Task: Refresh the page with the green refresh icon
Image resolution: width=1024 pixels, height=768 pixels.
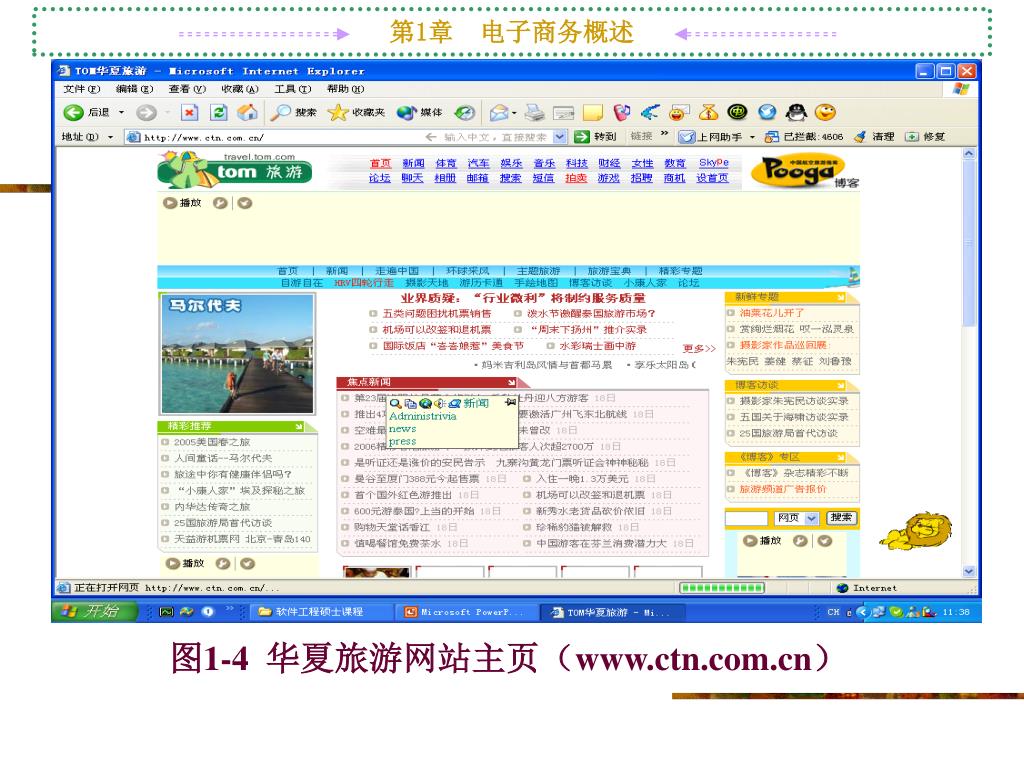Action: pos(218,113)
